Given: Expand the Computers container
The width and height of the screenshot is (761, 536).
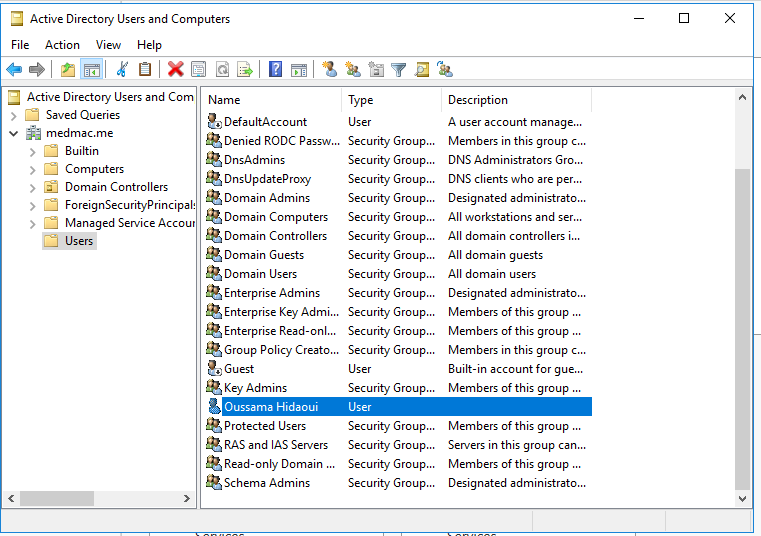Looking at the screenshot, I should coord(33,170).
